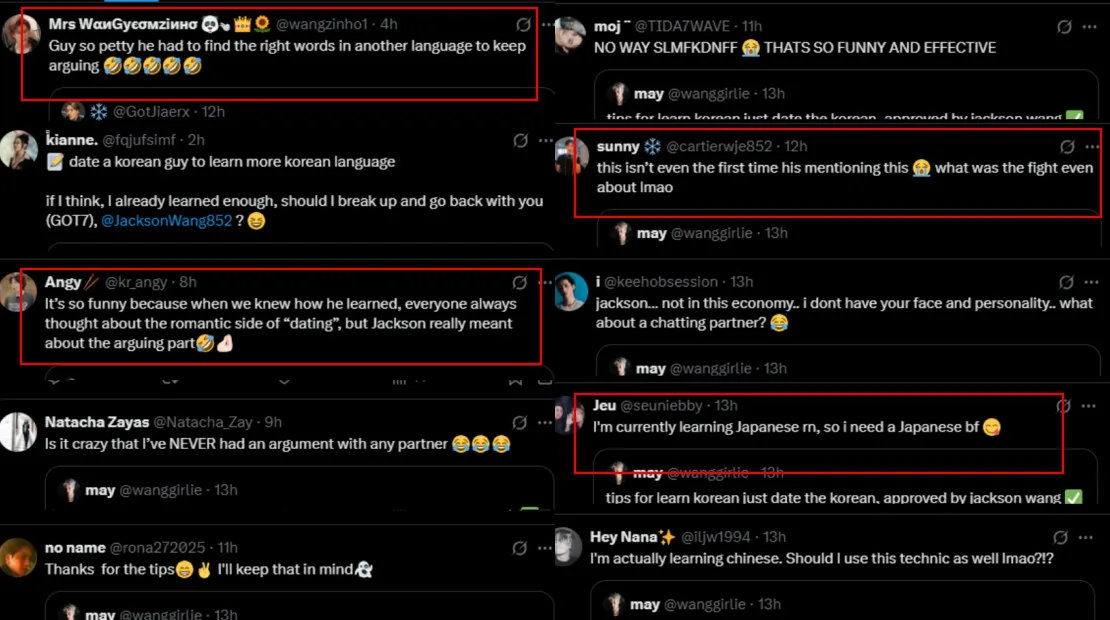Click the Grok icon on Hey Nana's tweet
The height and width of the screenshot is (620, 1110).
(x=1065, y=538)
